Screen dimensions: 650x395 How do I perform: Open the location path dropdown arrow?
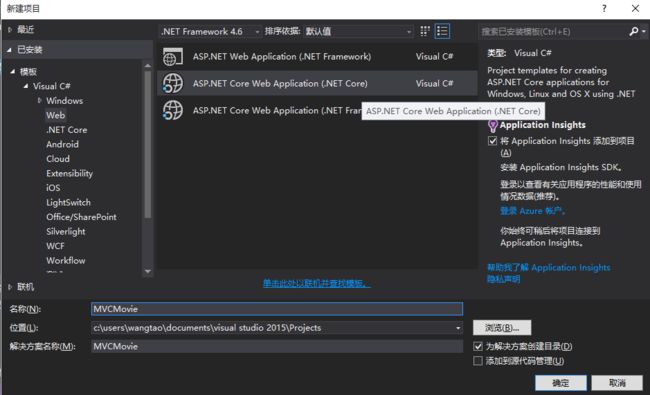point(458,328)
